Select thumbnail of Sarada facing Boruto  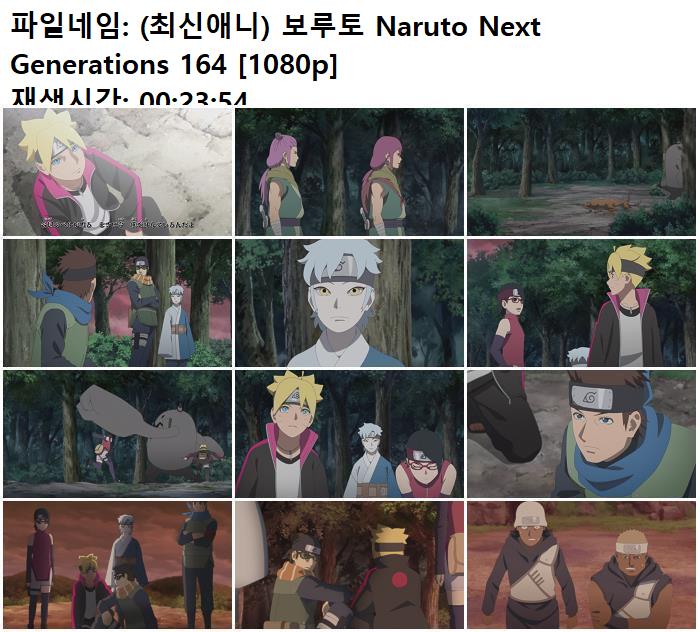pos(581,303)
